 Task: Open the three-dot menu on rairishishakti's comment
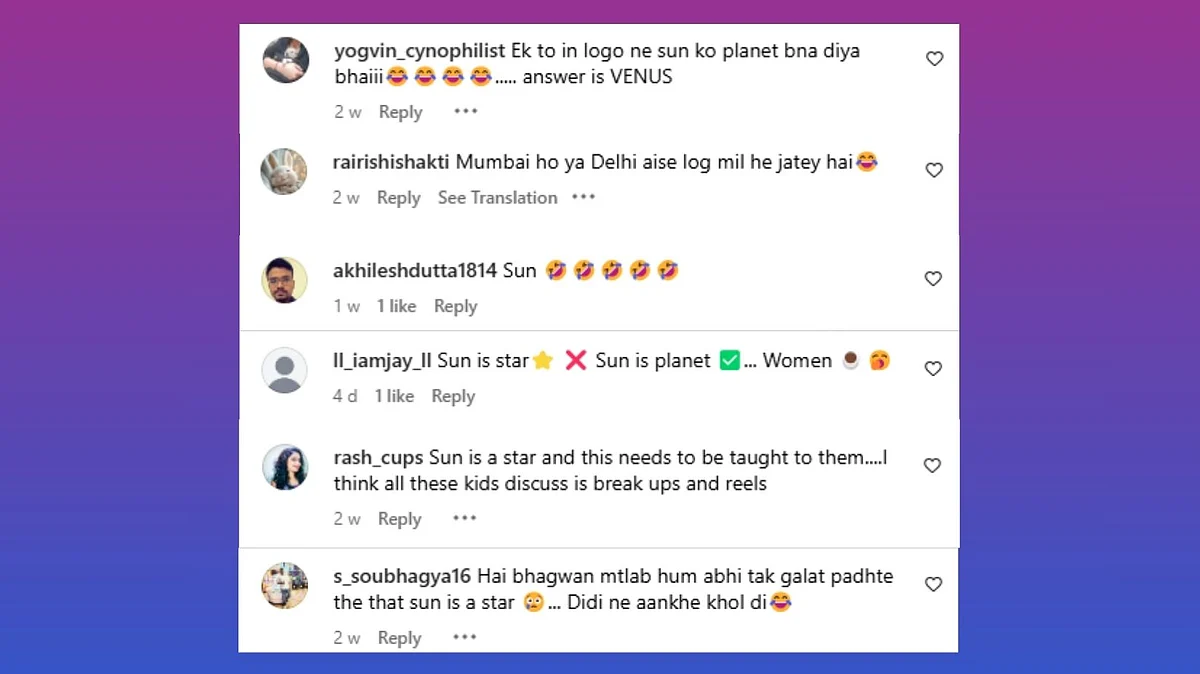[584, 197]
